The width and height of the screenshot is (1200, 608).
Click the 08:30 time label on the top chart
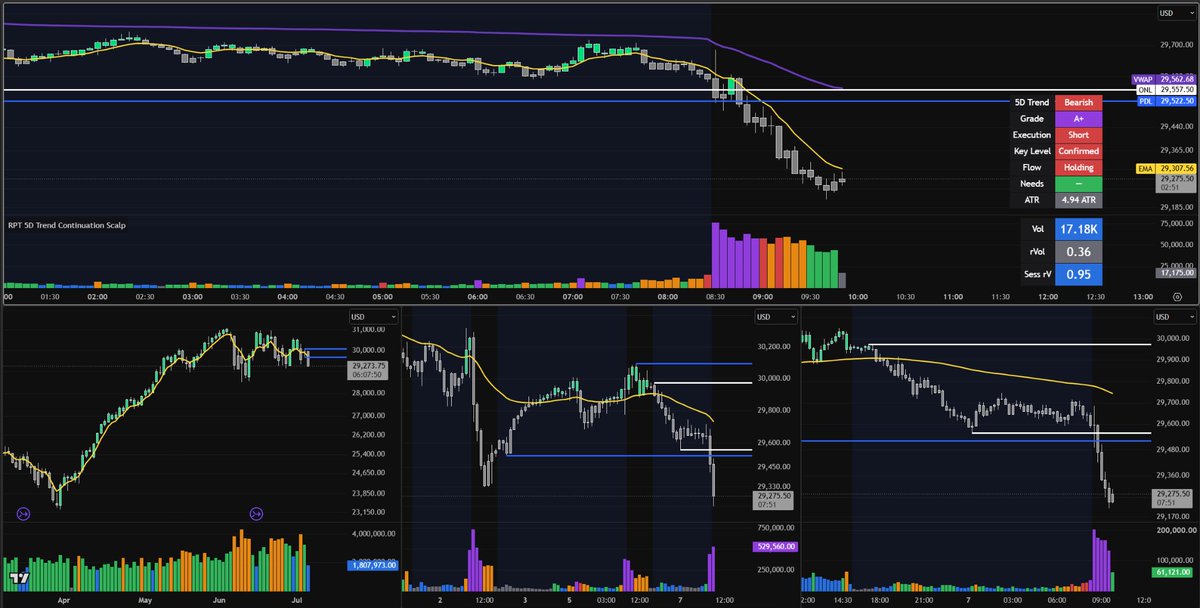[x=715, y=297]
